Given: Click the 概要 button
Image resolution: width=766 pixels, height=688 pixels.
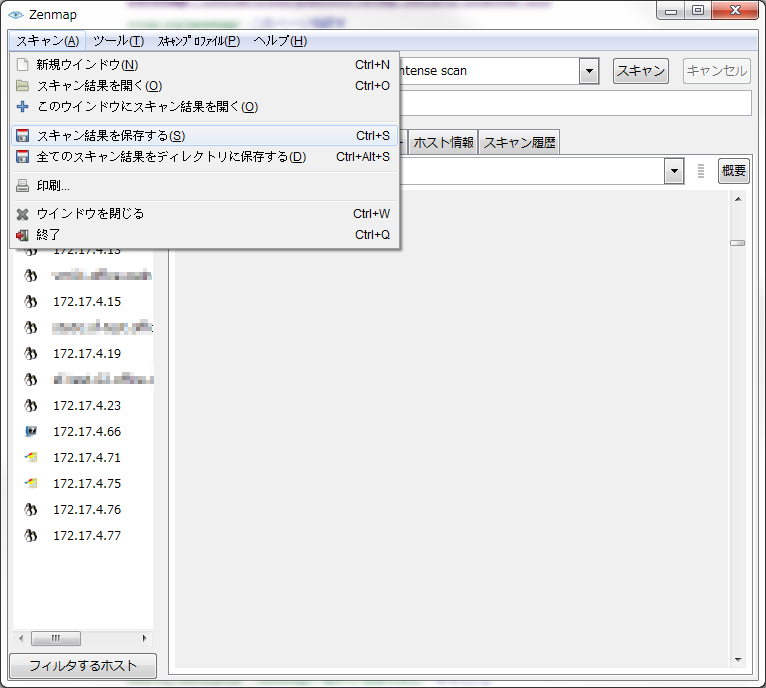Looking at the screenshot, I should [734, 171].
